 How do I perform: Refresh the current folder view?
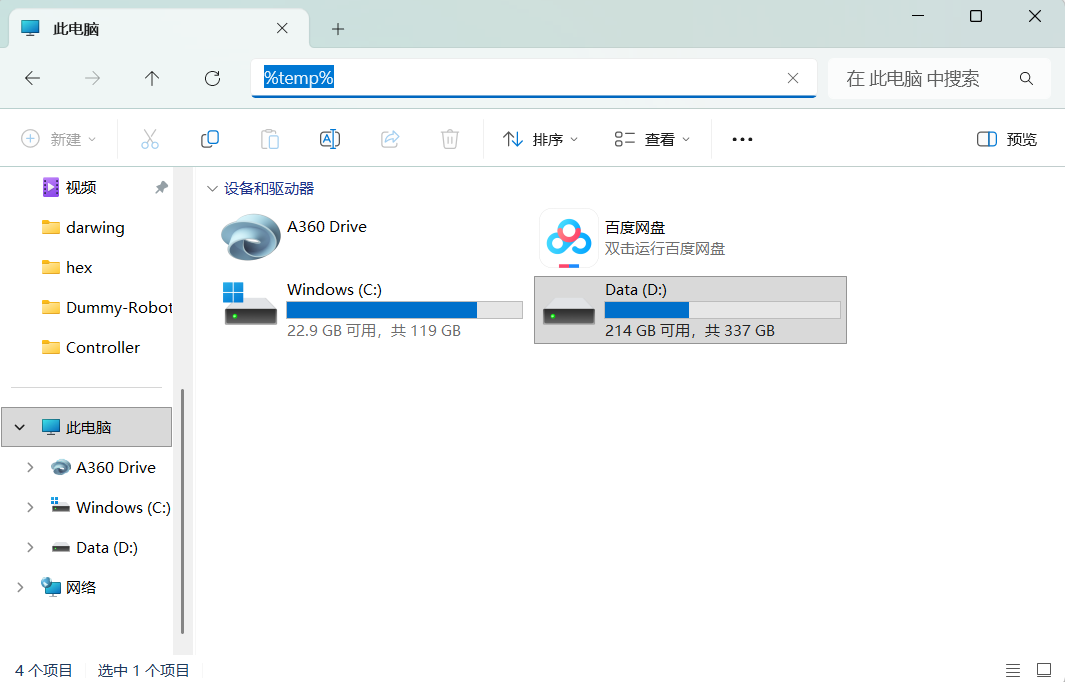click(x=212, y=78)
